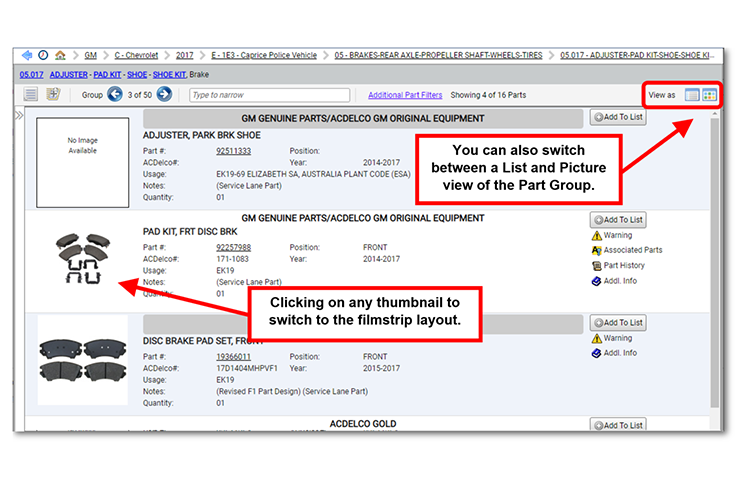The image size is (740, 480).
Task: Go to the home icon
Action: point(60,55)
